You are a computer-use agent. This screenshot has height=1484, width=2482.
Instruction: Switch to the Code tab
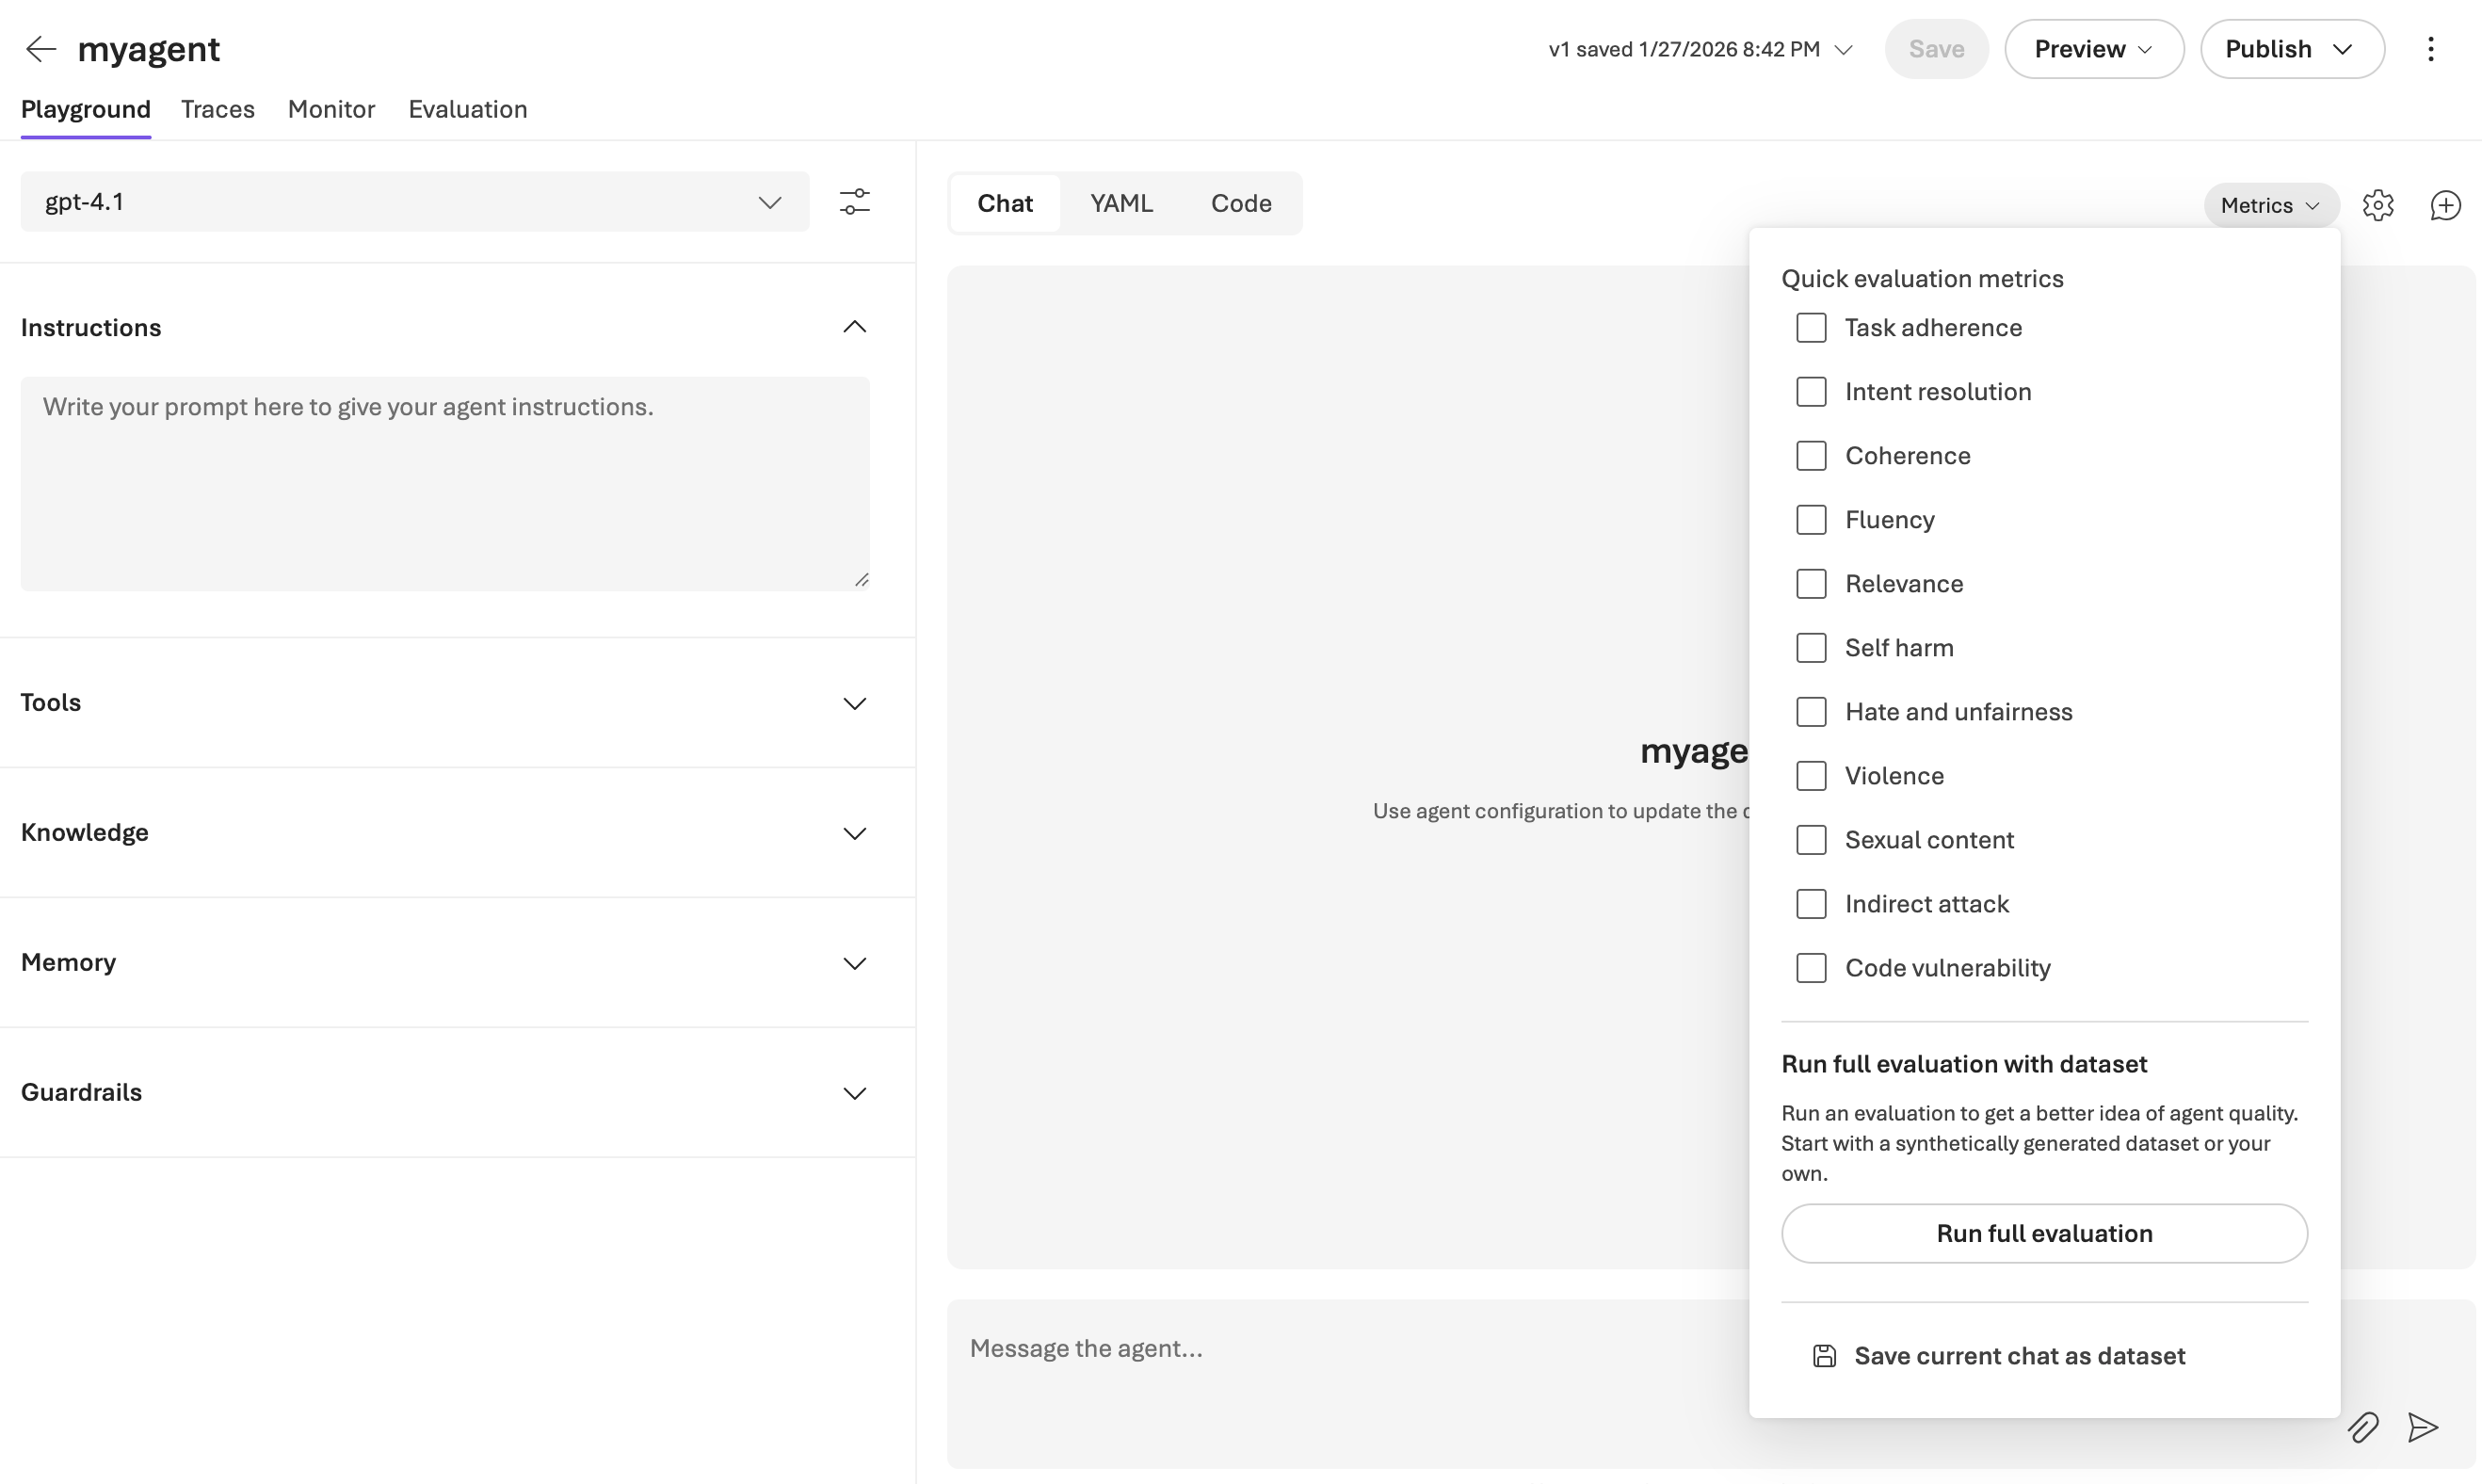1241,203
